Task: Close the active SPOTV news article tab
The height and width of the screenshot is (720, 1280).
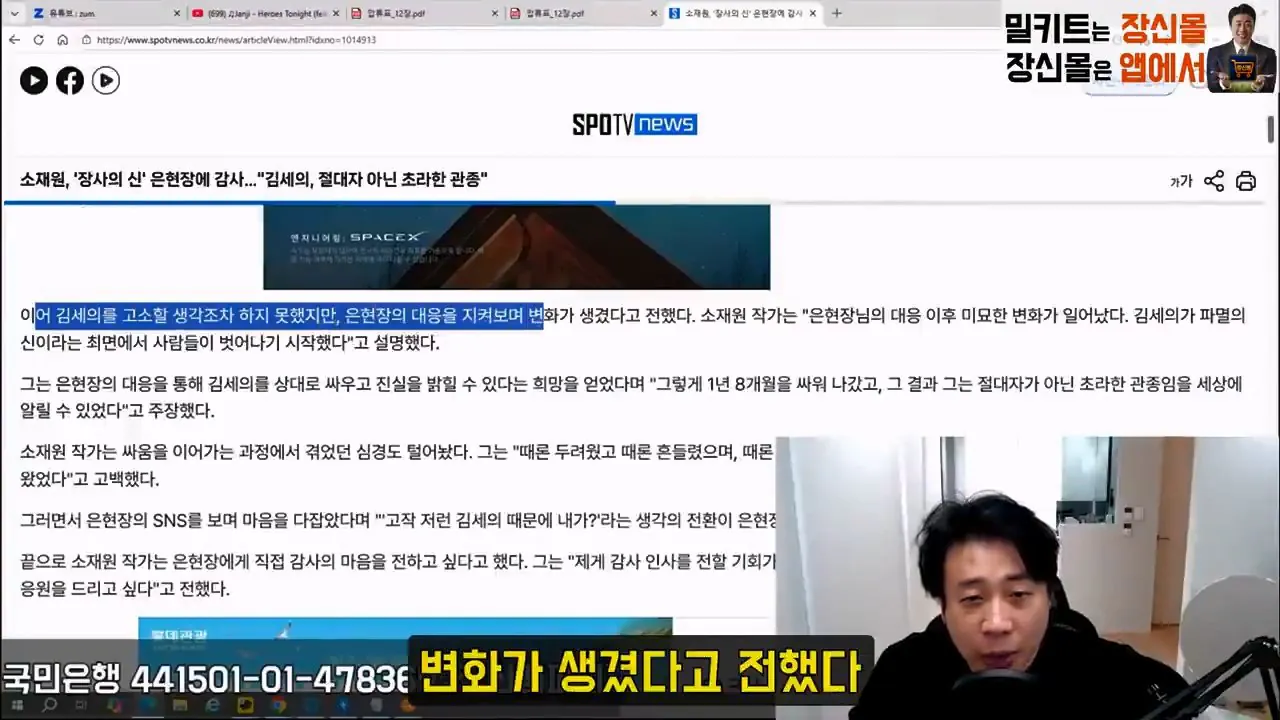Action: coord(812,13)
